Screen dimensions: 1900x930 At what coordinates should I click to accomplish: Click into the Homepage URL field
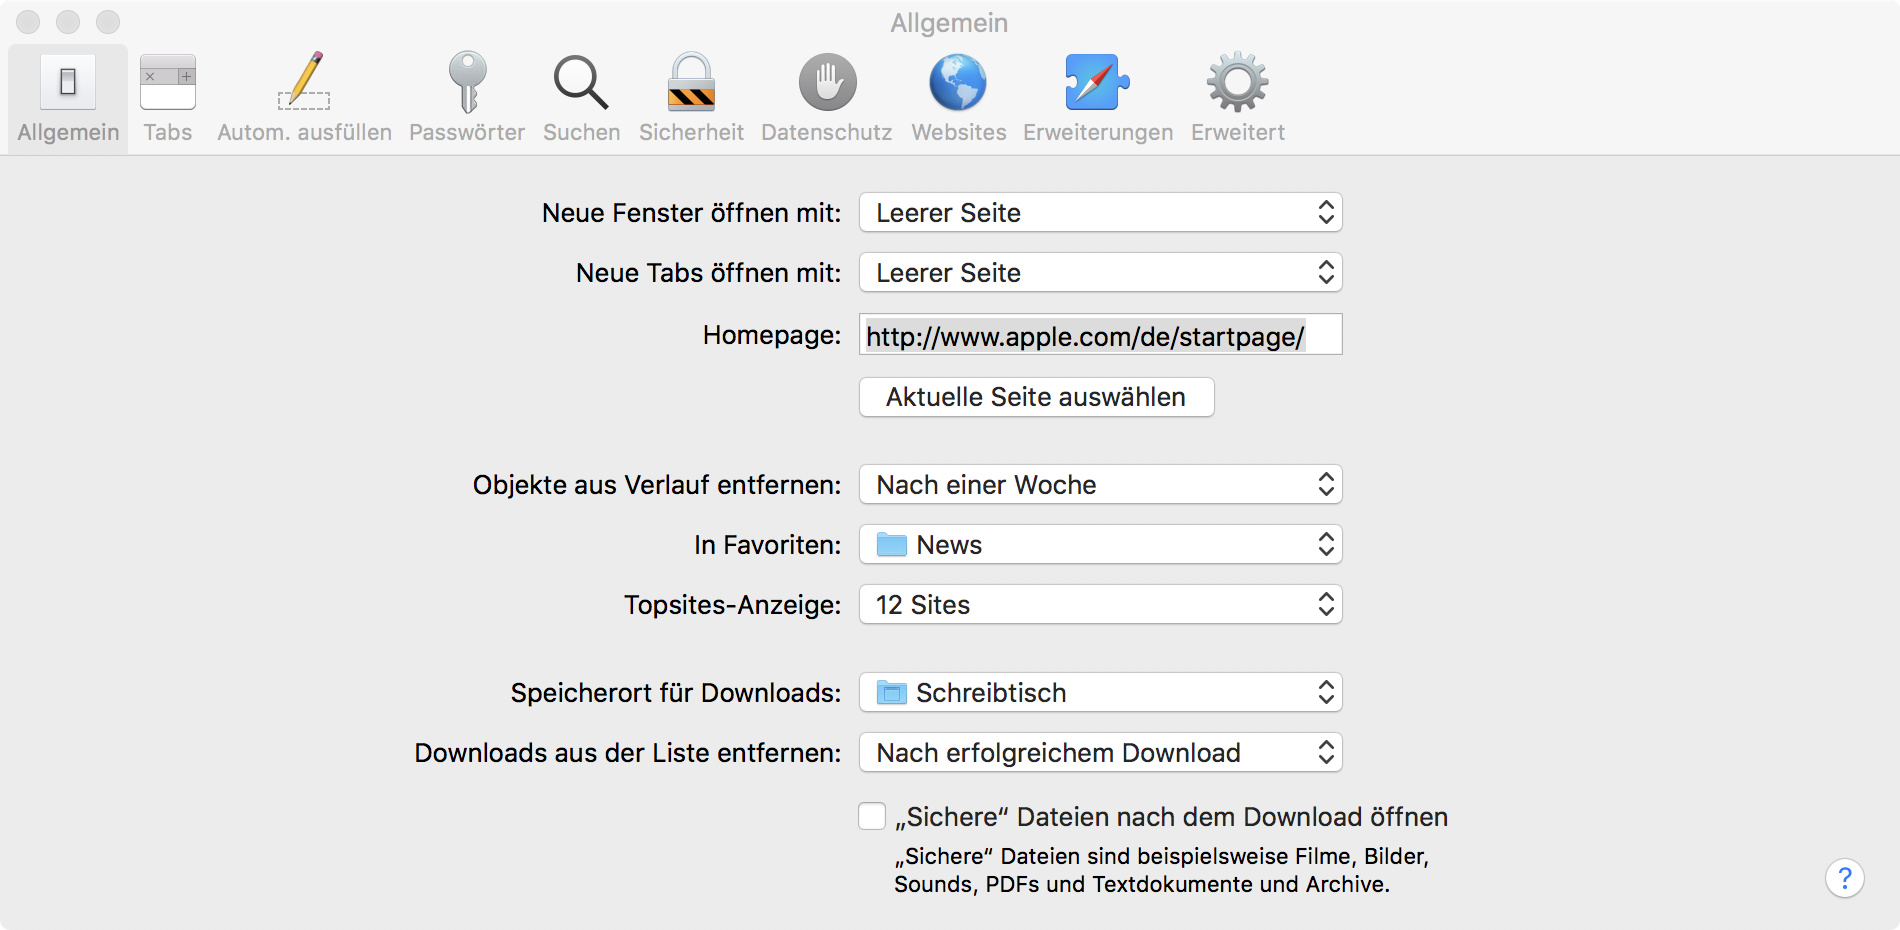[1100, 336]
